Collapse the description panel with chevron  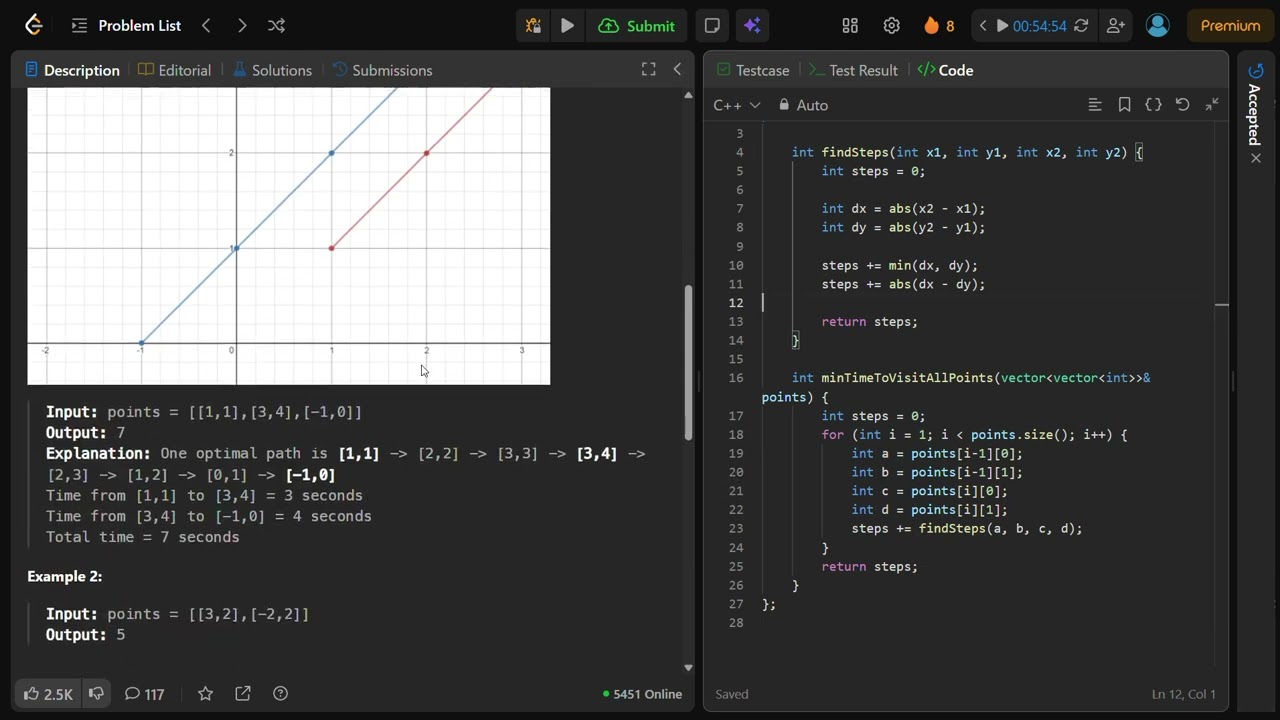pos(677,69)
